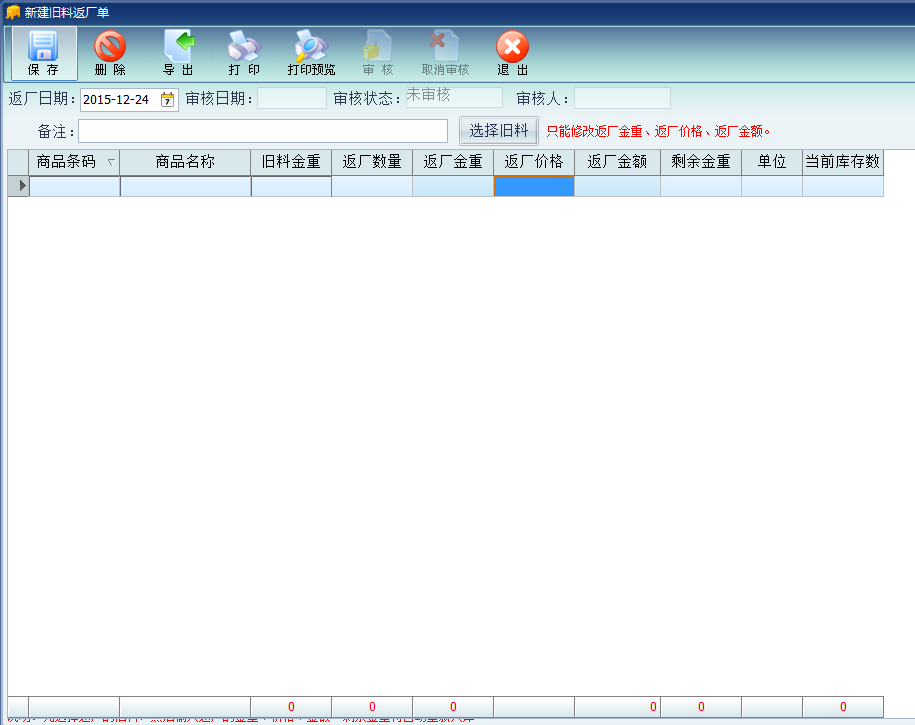Click the Print (打印) toolbar icon
Screen dimensions: 915x725
[244, 53]
